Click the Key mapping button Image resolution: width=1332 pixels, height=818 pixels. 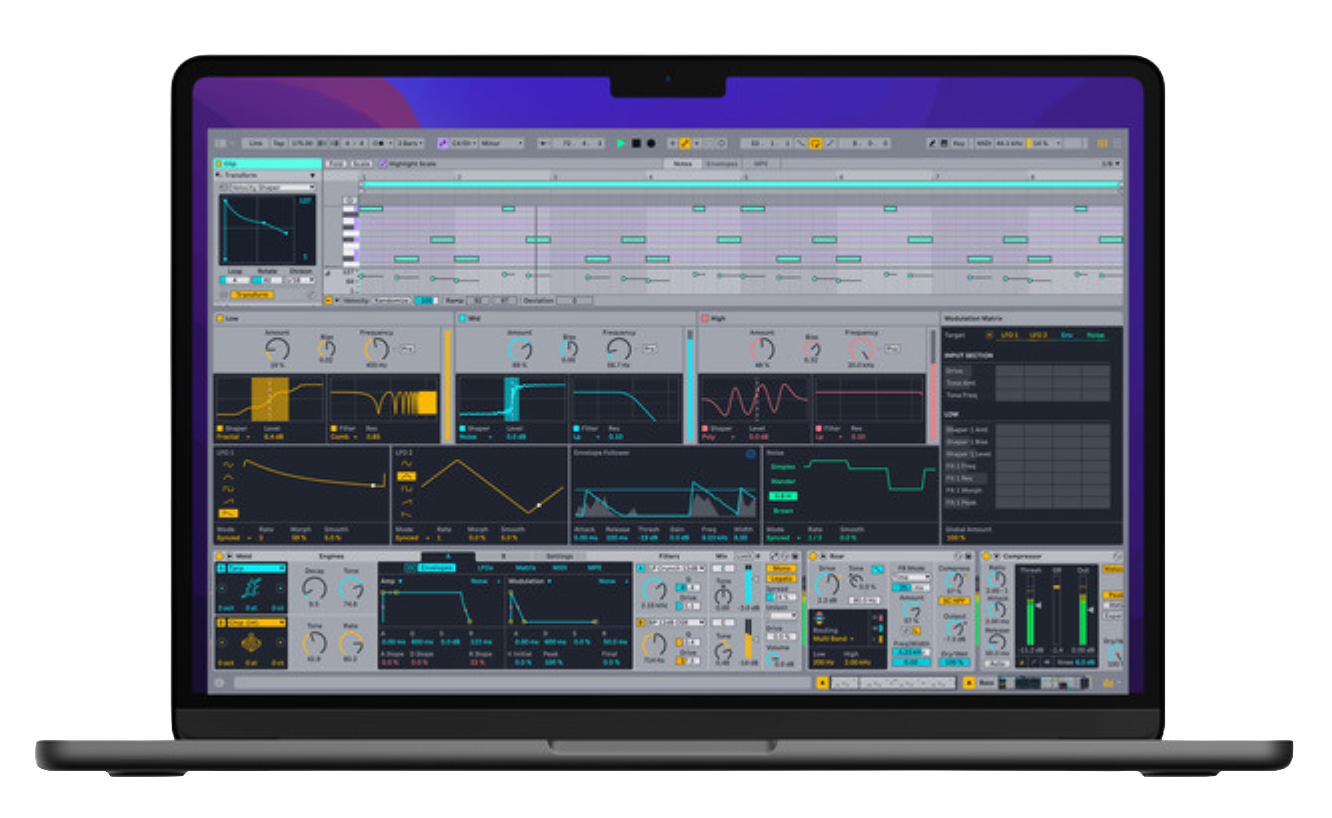pos(958,144)
